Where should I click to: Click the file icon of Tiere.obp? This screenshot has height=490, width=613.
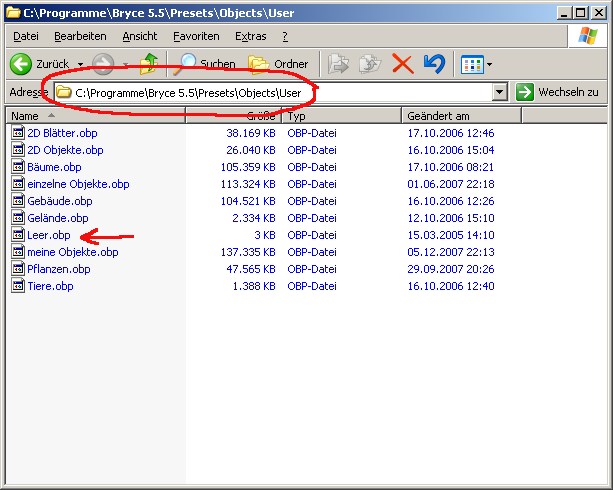tap(18, 286)
